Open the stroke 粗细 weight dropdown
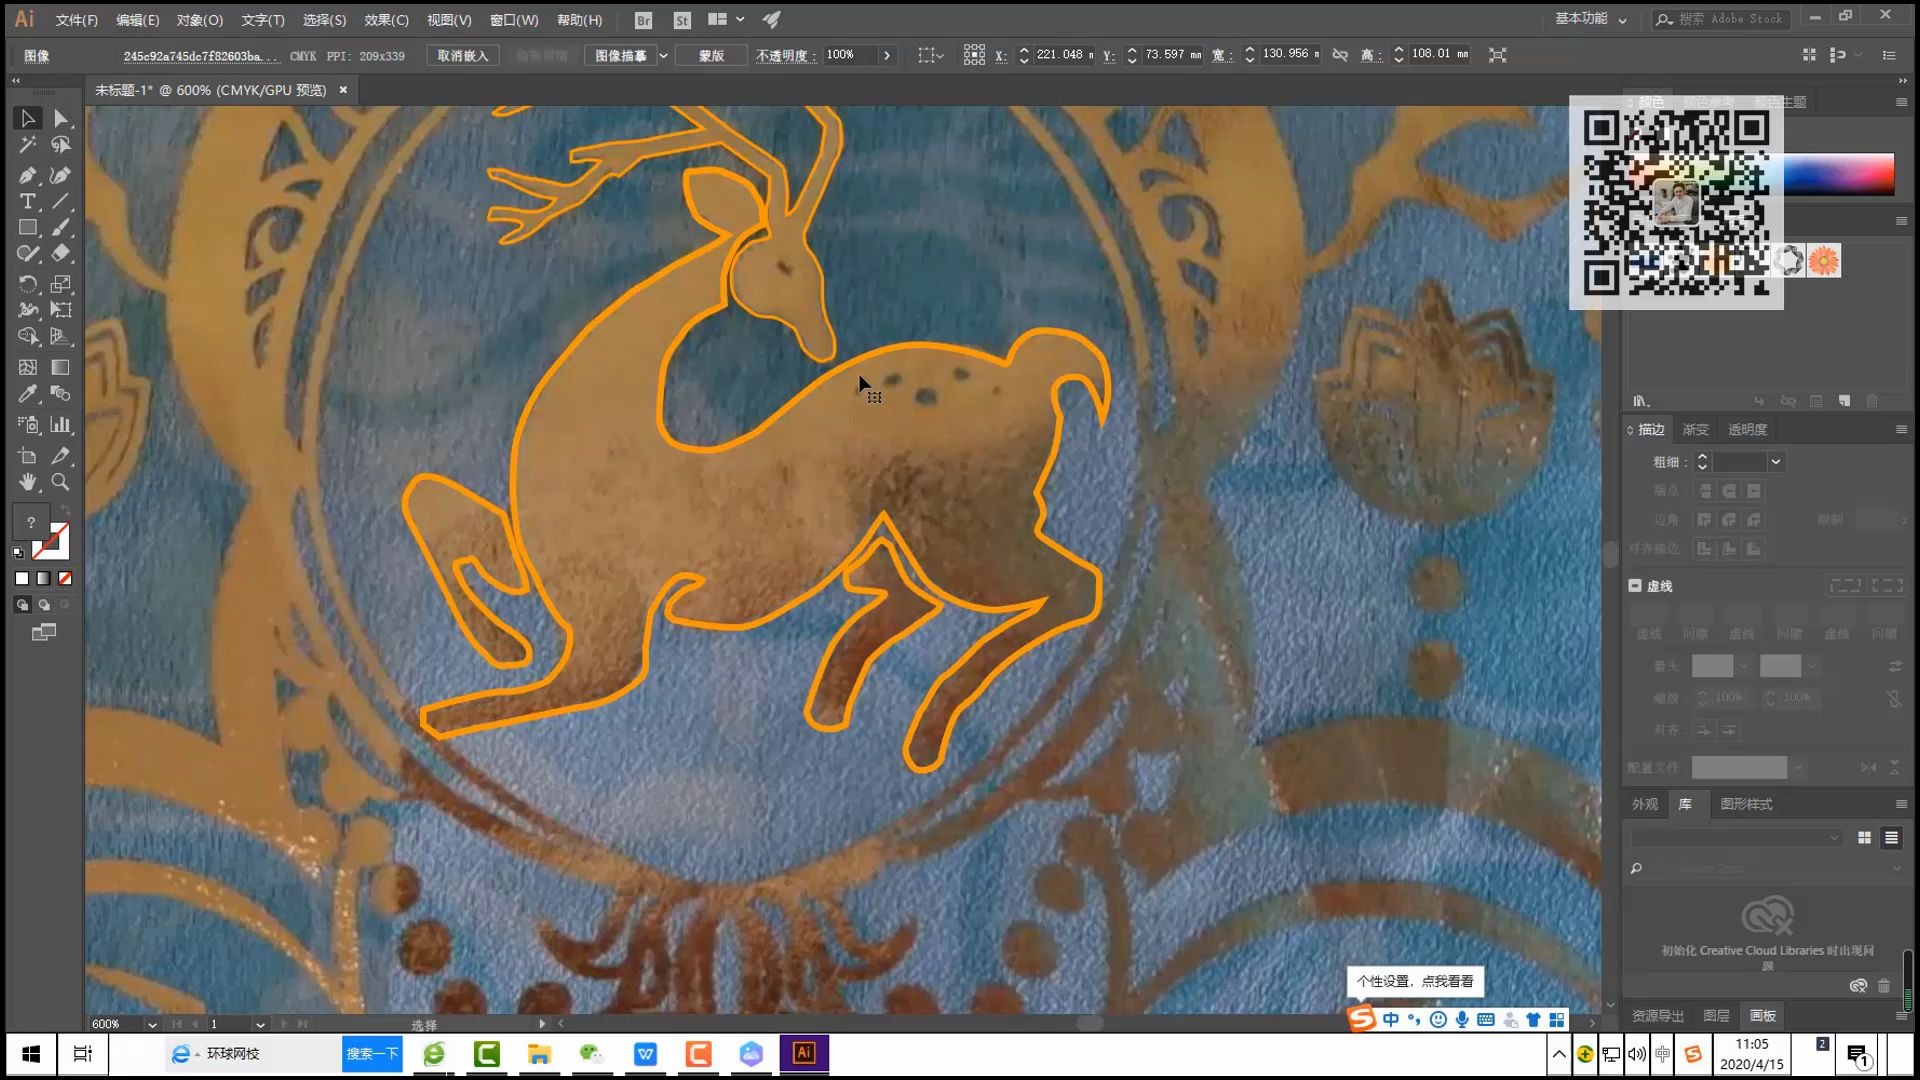This screenshot has height=1080, width=1920. [1776, 462]
